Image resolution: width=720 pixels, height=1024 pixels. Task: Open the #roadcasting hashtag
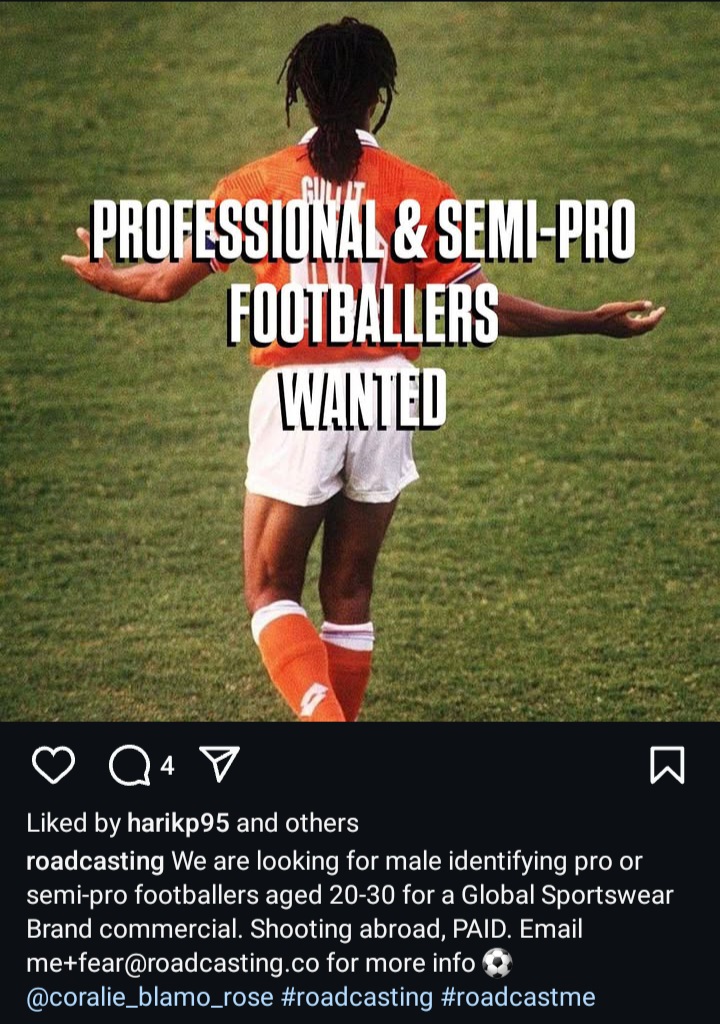click(x=357, y=997)
